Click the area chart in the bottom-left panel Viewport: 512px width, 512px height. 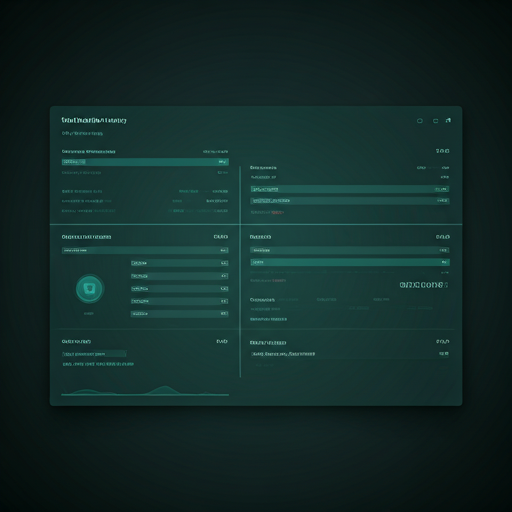click(x=145, y=391)
